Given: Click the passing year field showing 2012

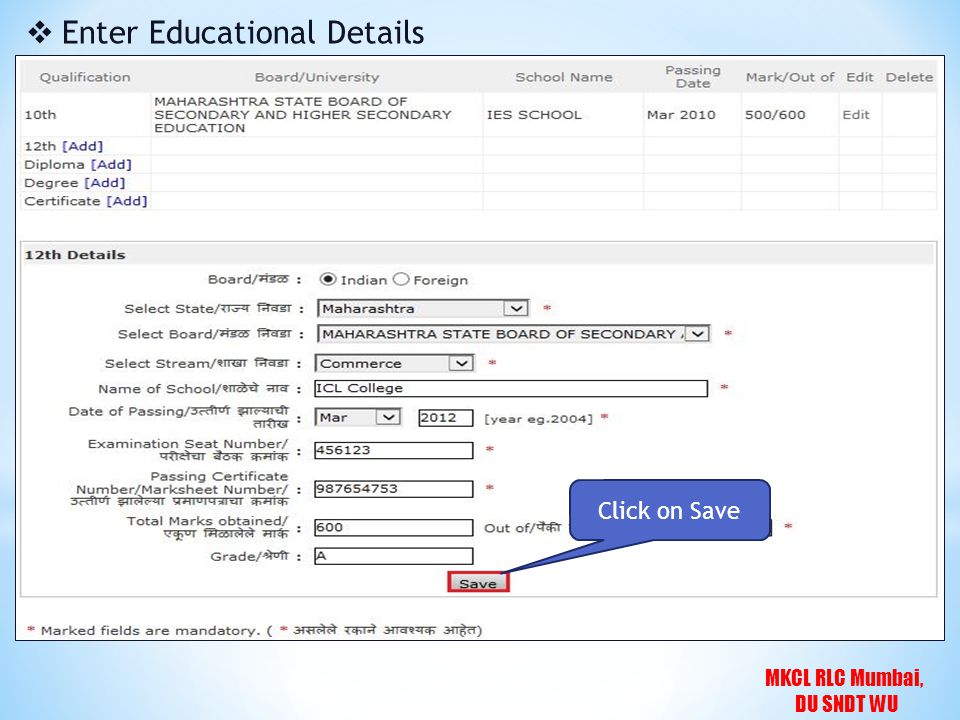Looking at the screenshot, I should 446,418.
